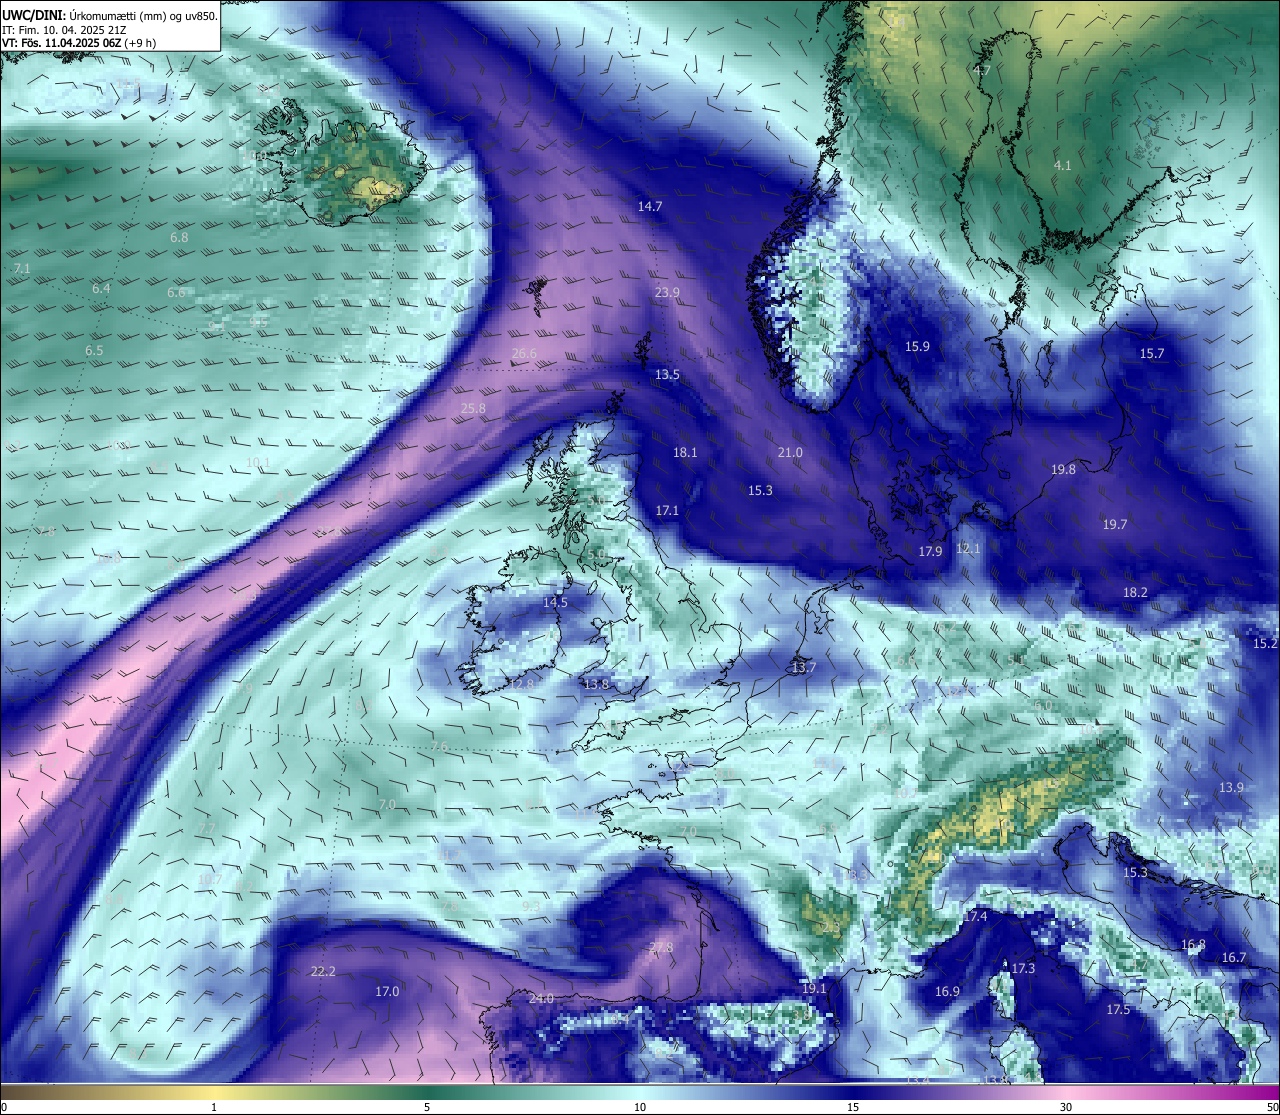Image resolution: width=1280 pixels, height=1115 pixels.
Task: Click the 15.9 value over the Skagerrak
Action: (x=917, y=346)
